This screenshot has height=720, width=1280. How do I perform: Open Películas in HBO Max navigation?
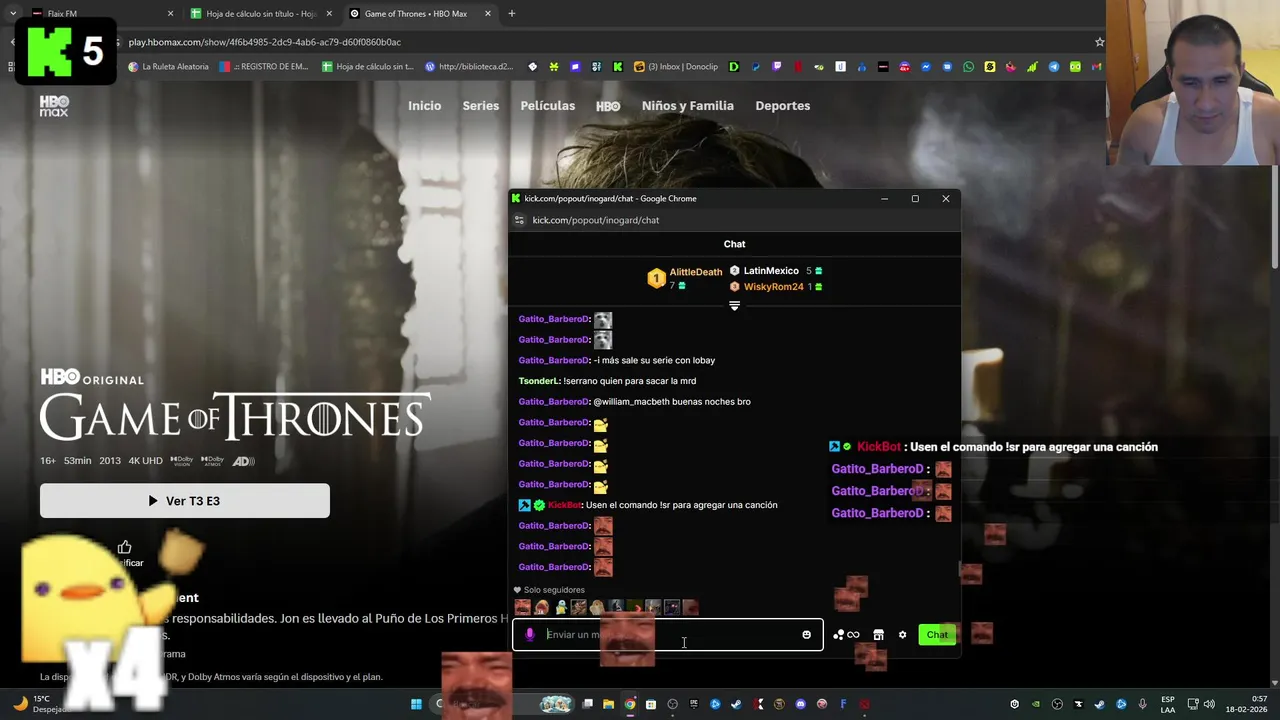(x=547, y=106)
